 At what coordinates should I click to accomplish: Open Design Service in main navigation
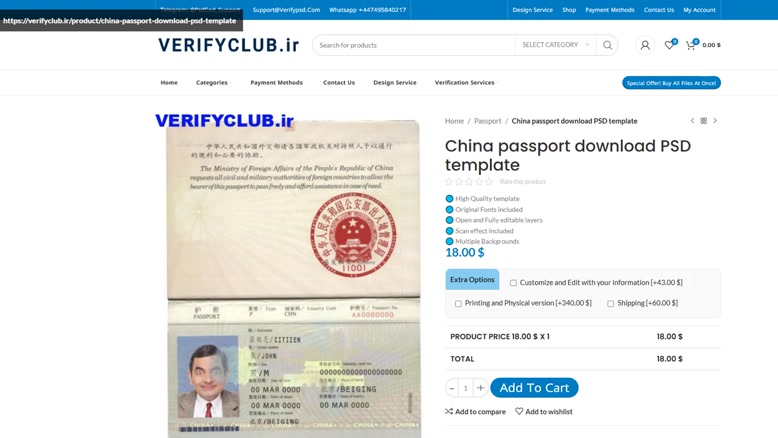coord(395,83)
